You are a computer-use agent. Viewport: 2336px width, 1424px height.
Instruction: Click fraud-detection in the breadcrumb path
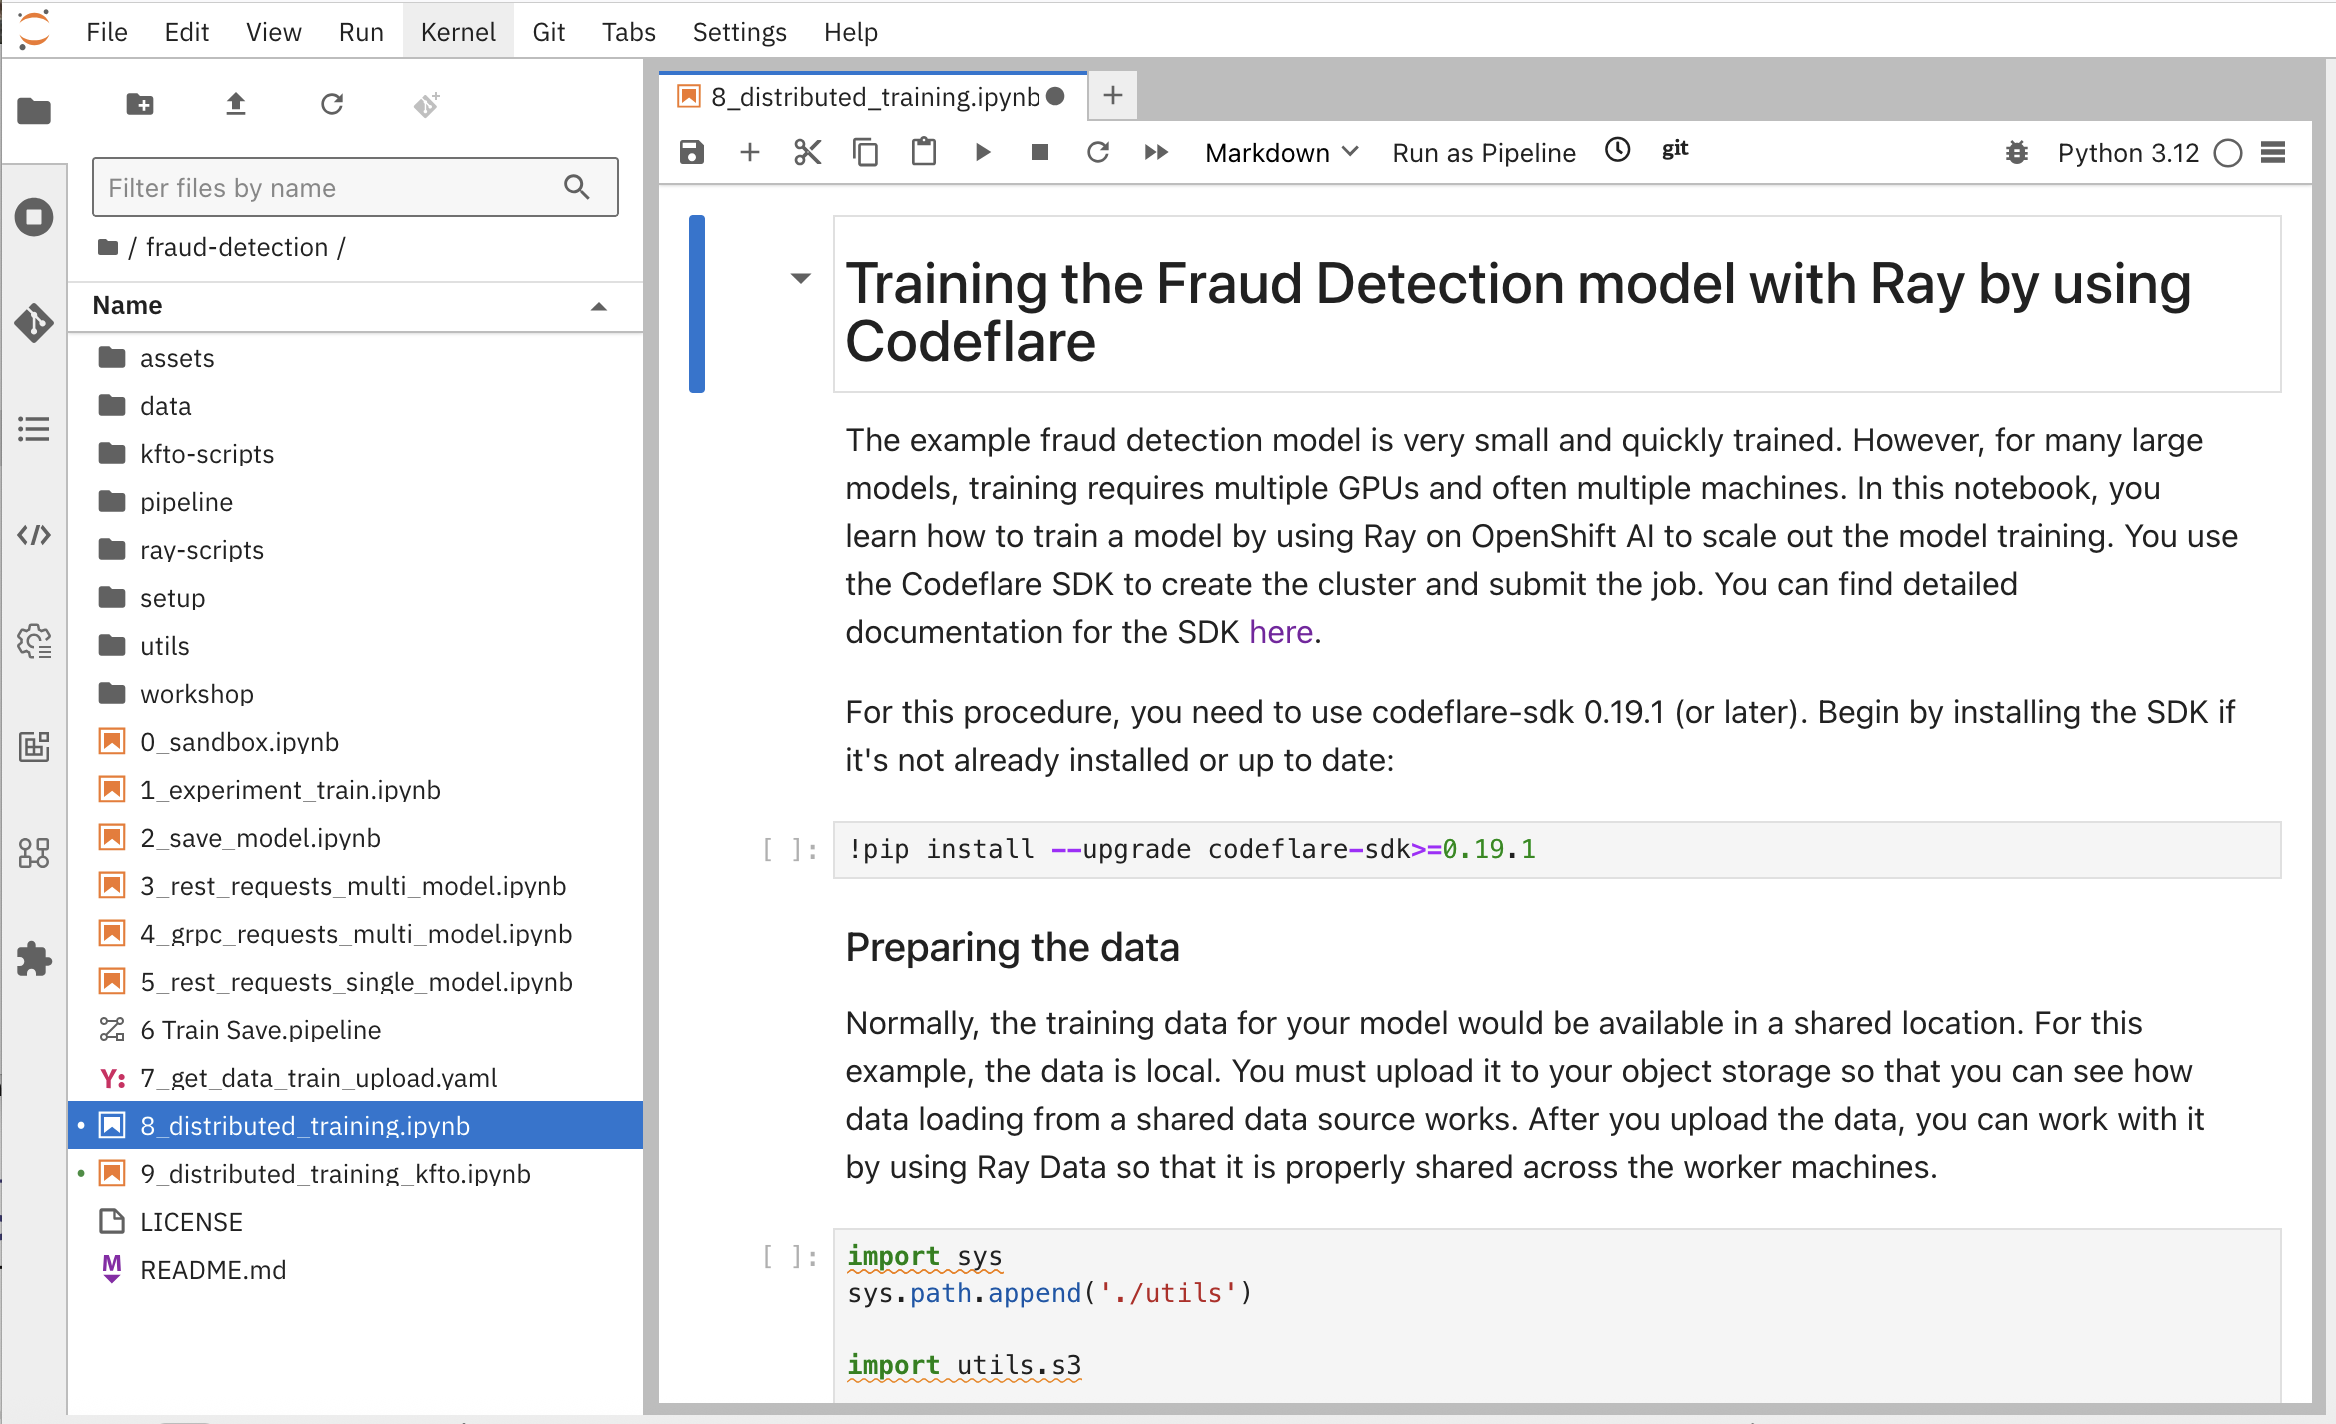[237, 247]
